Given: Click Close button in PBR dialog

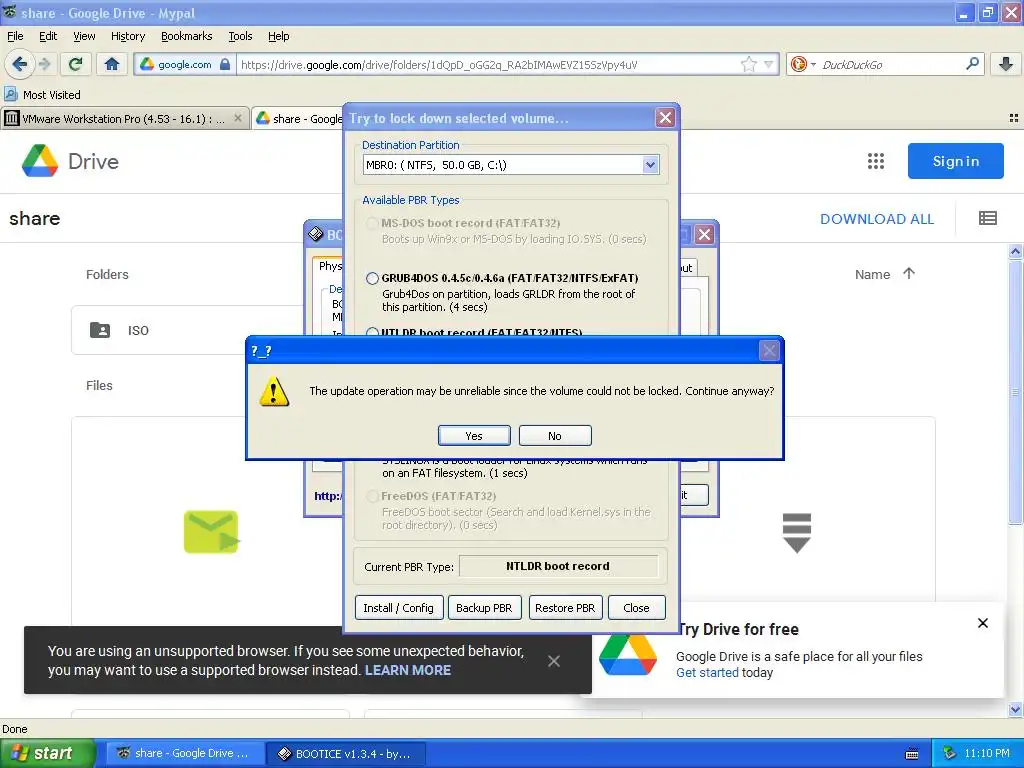Looking at the screenshot, I should click(x=636, y=607).
